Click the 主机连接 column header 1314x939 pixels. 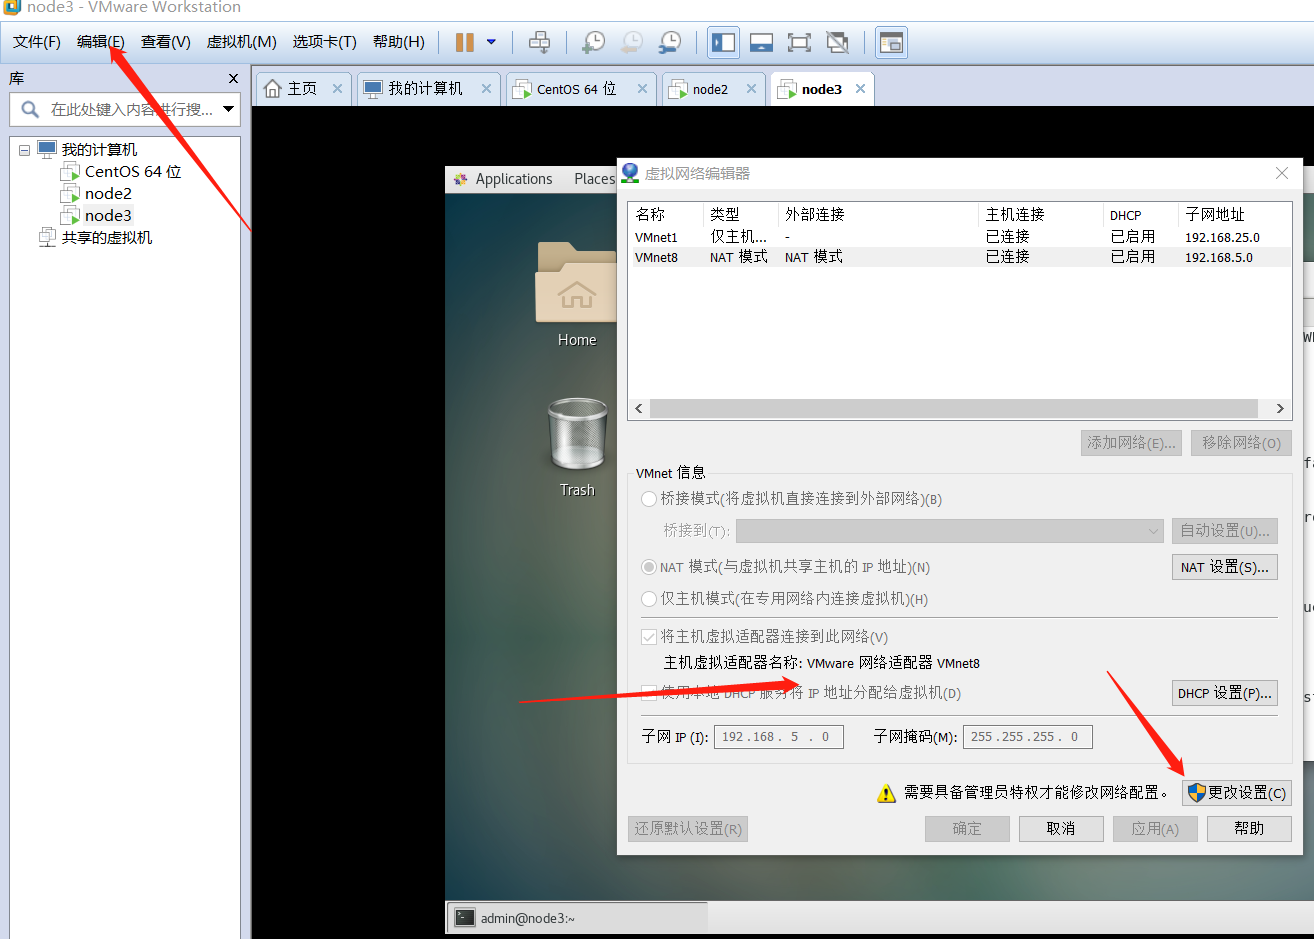[1041, 214]
